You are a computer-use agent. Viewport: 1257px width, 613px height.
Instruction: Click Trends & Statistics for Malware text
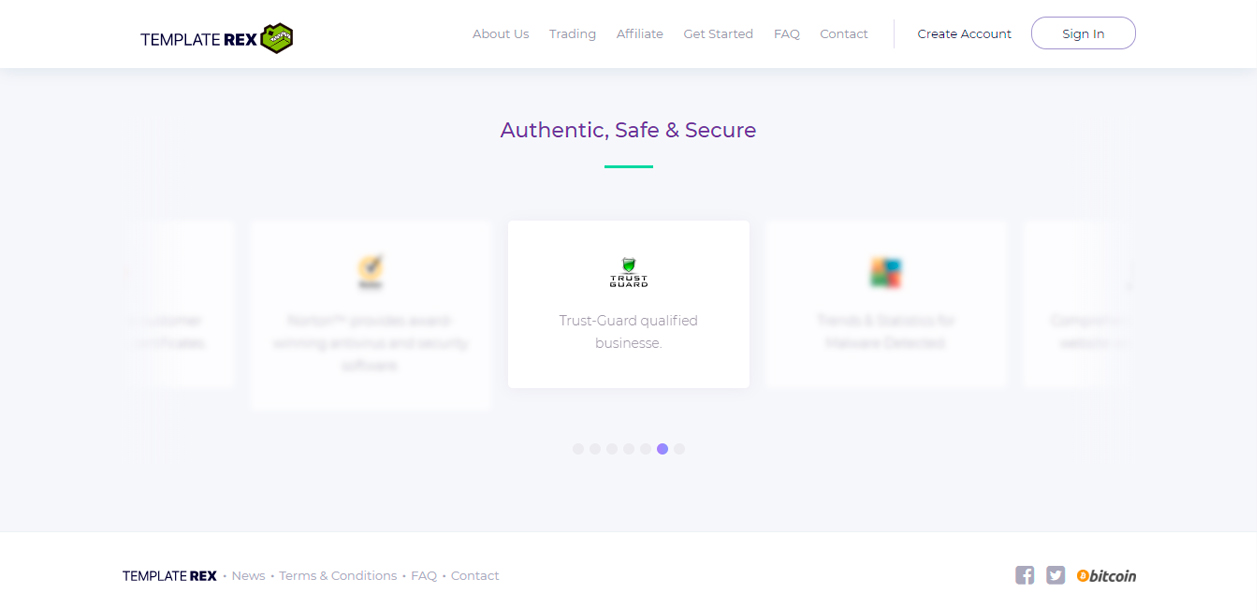(x=886, y=332)
